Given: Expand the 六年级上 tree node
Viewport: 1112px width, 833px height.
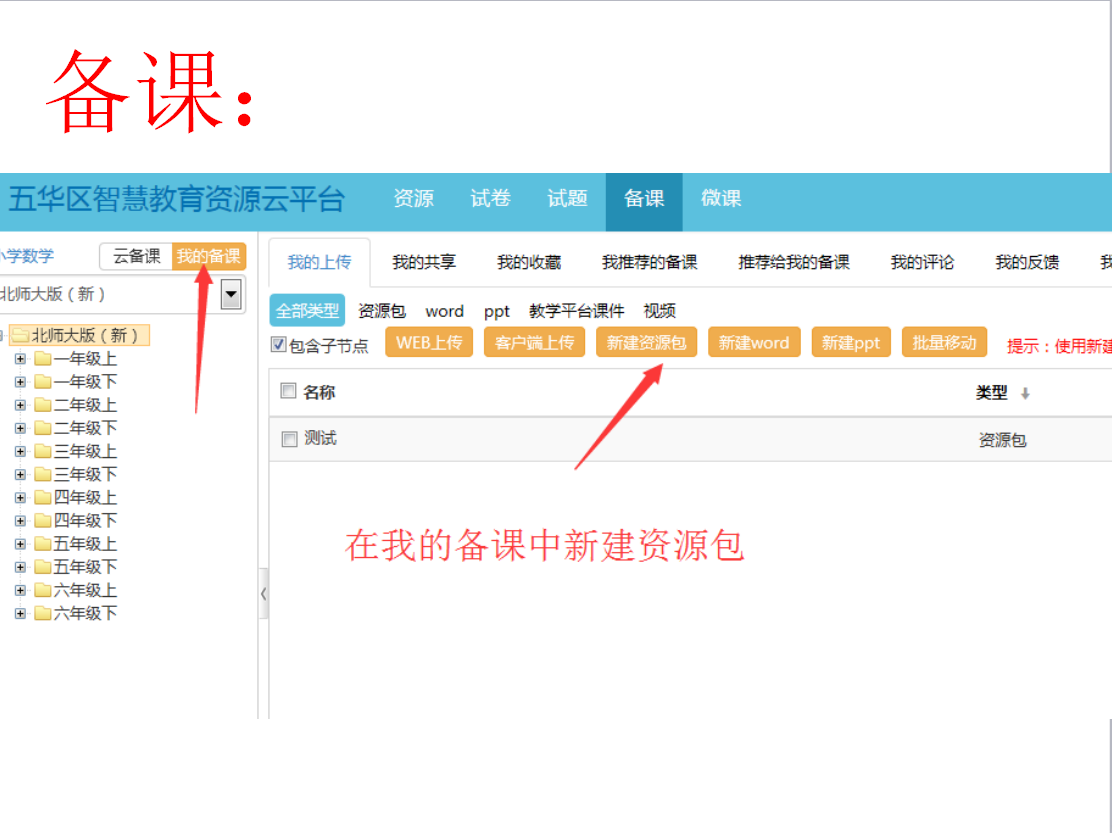Looking at the screenshot, I should tap(21, 591).
